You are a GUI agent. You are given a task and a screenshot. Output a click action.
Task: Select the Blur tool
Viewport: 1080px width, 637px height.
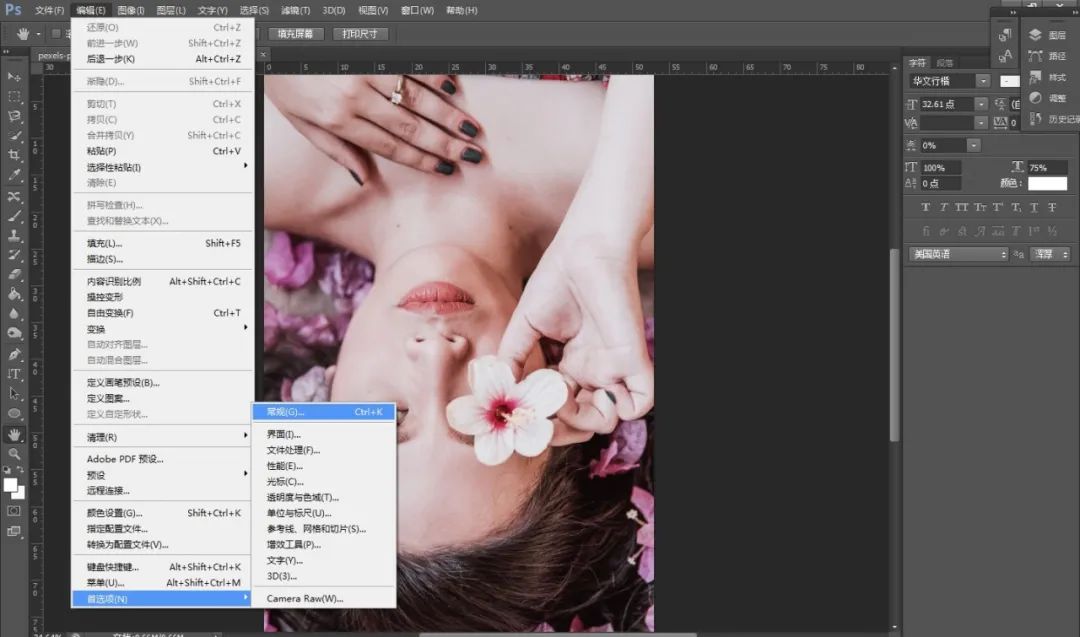14,313
